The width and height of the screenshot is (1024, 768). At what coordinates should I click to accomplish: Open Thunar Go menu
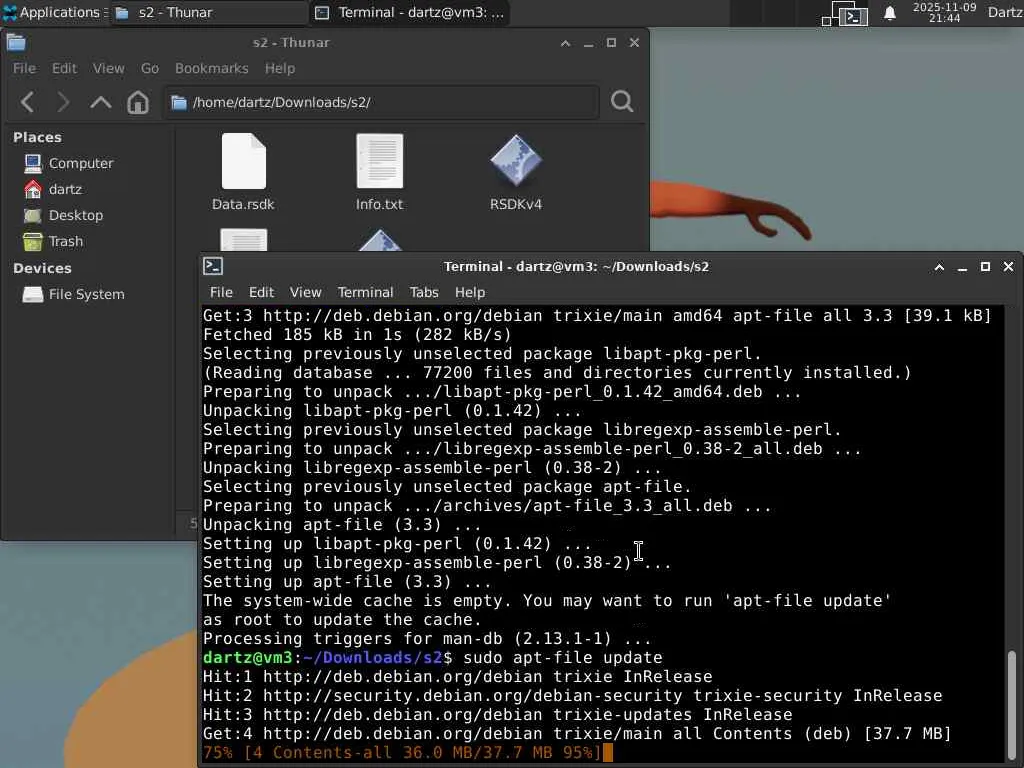[x=150, y=68]
